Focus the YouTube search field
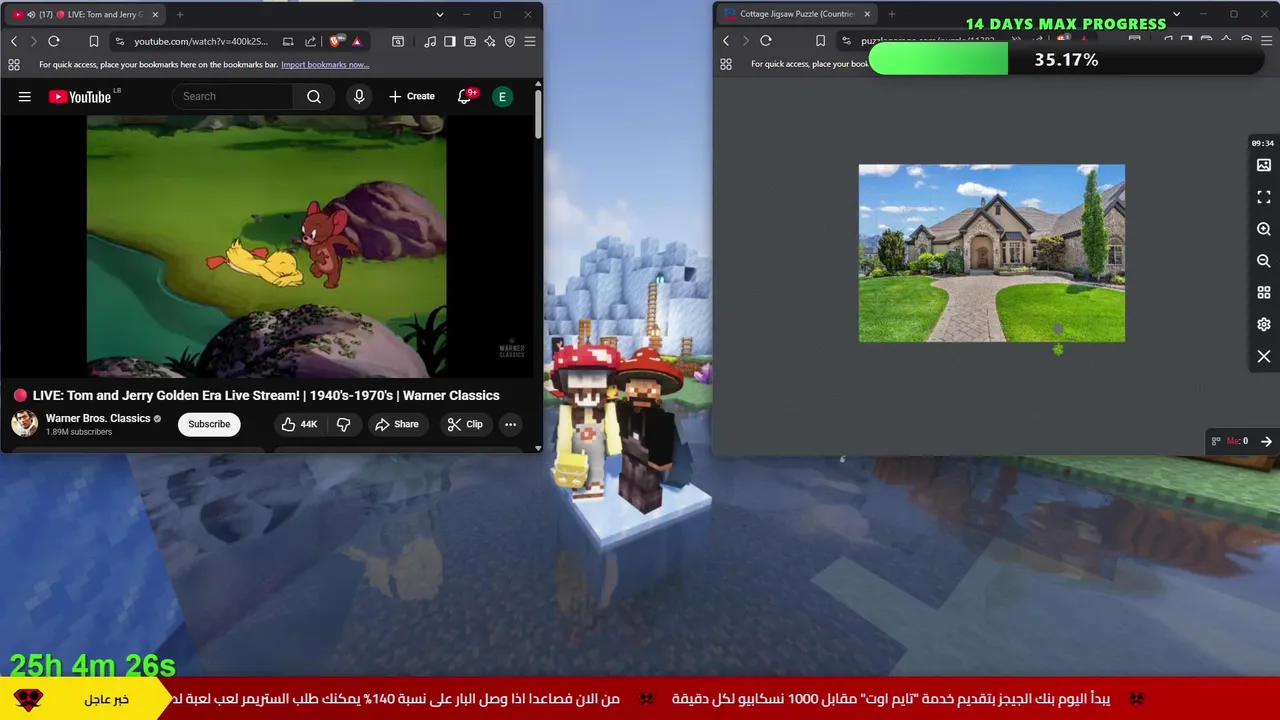This screenshot has width=1280, height=720. point(235,96)
